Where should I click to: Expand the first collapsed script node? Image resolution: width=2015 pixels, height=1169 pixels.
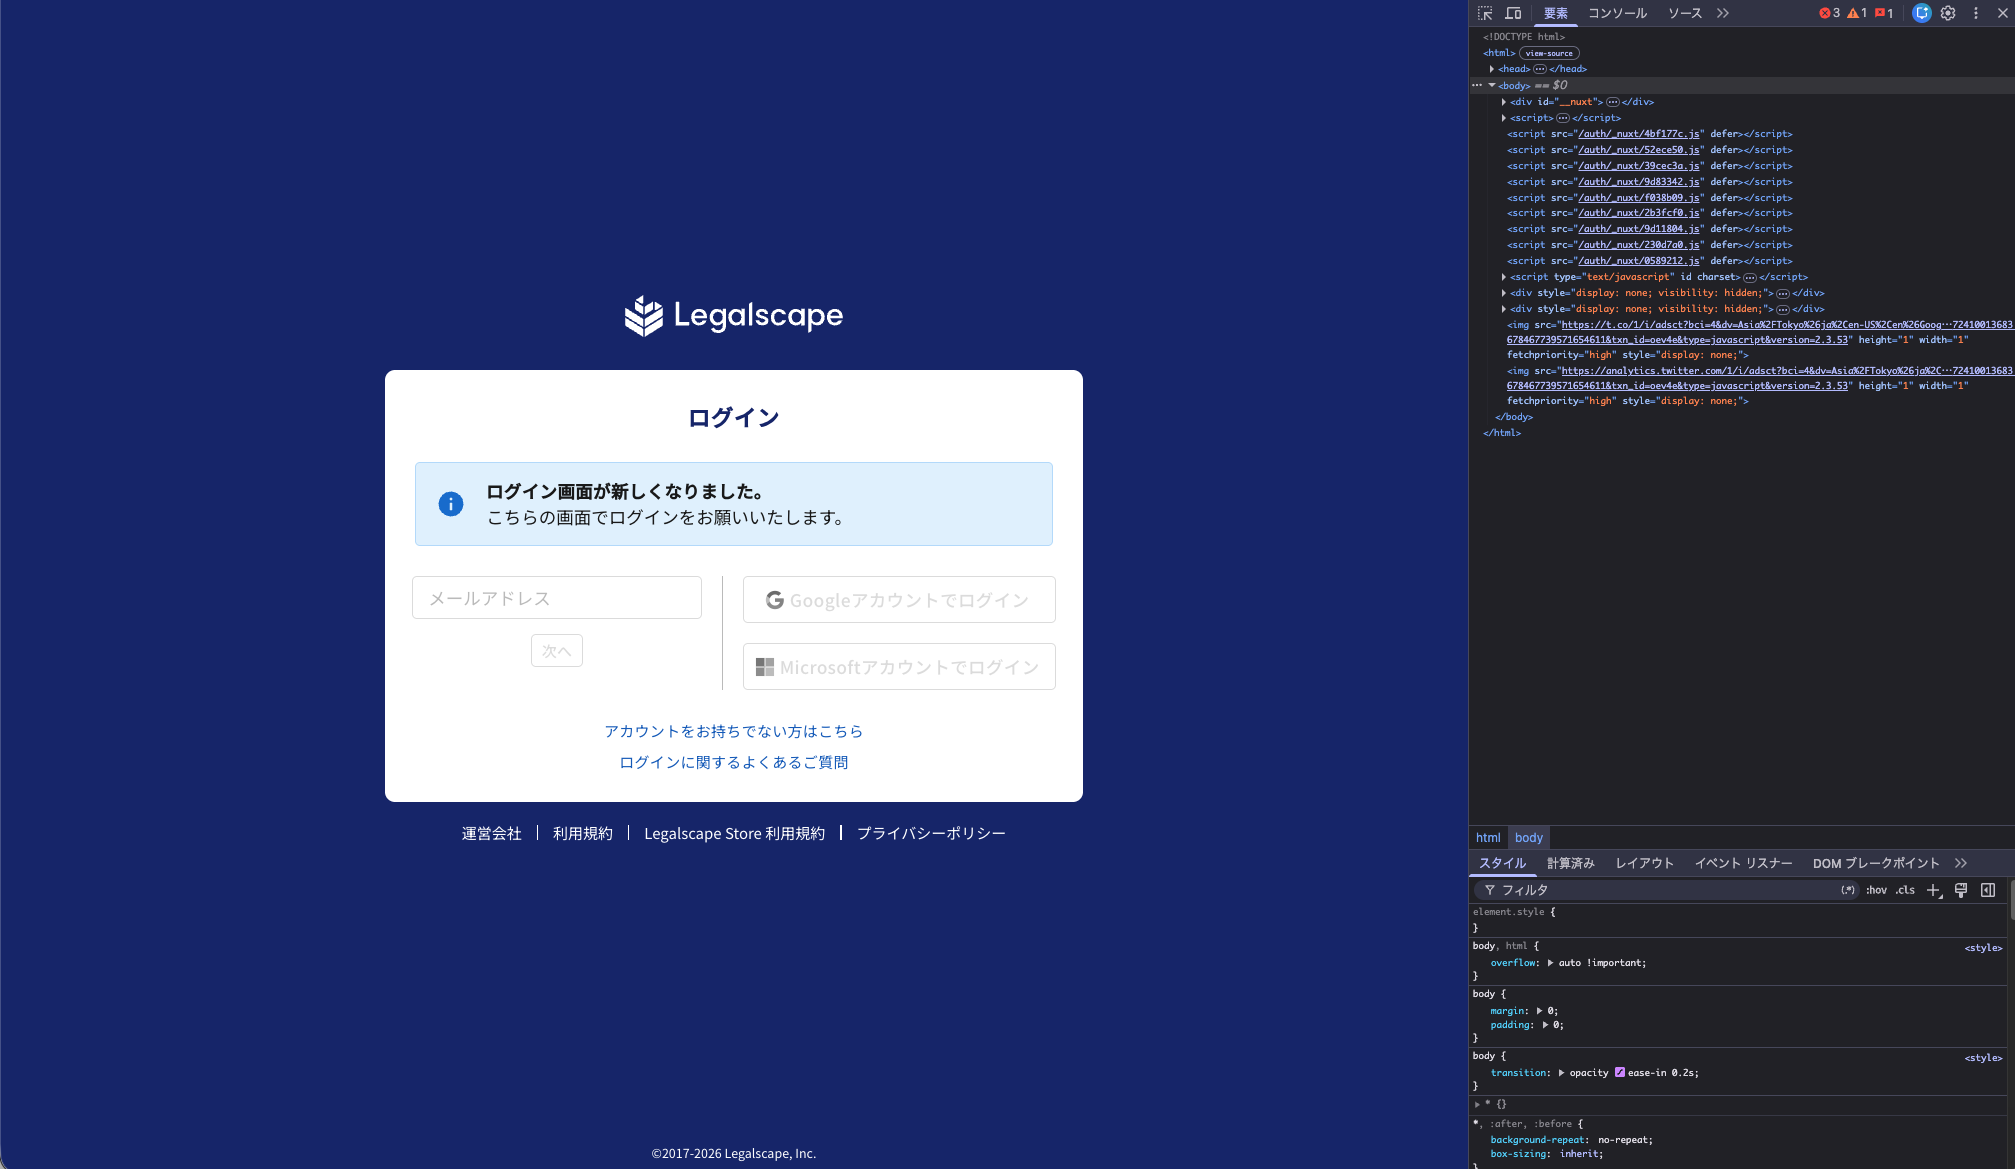coord(1504,118)
